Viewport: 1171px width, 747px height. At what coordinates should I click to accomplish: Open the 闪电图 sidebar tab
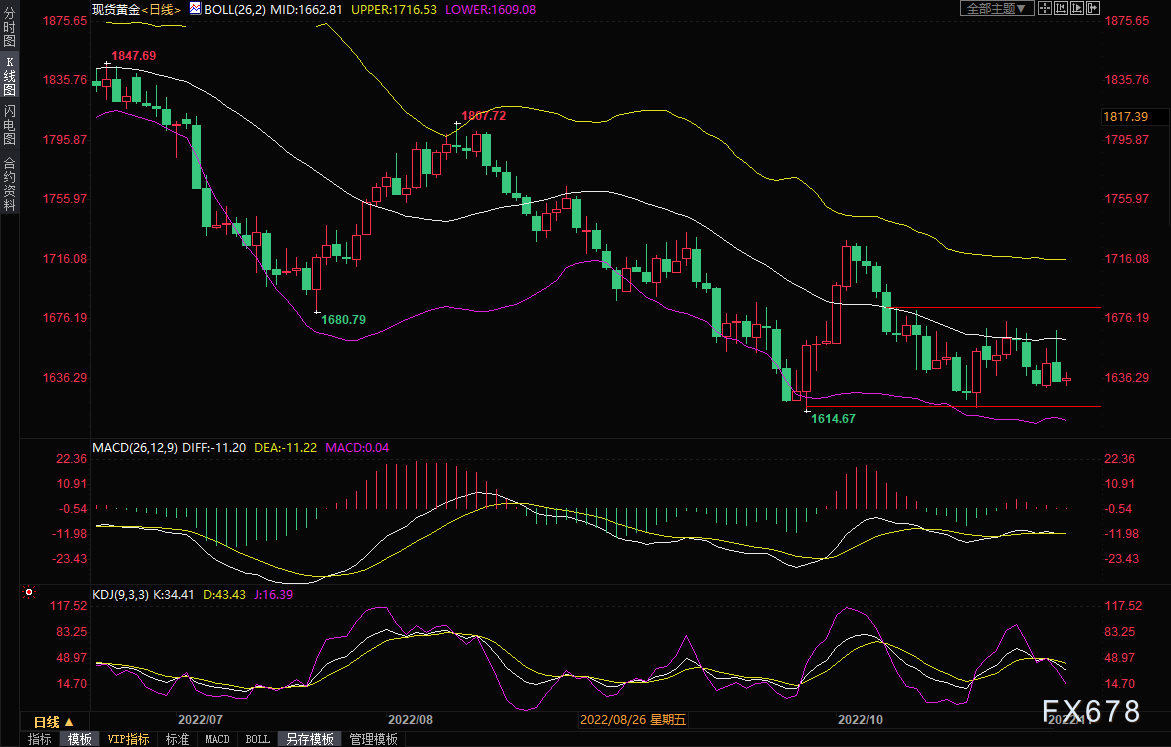[x=9, y=125]
